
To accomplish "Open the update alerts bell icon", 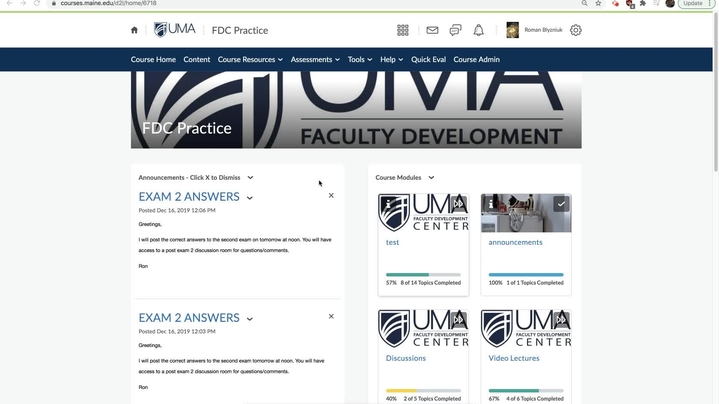I will point(478,30).
